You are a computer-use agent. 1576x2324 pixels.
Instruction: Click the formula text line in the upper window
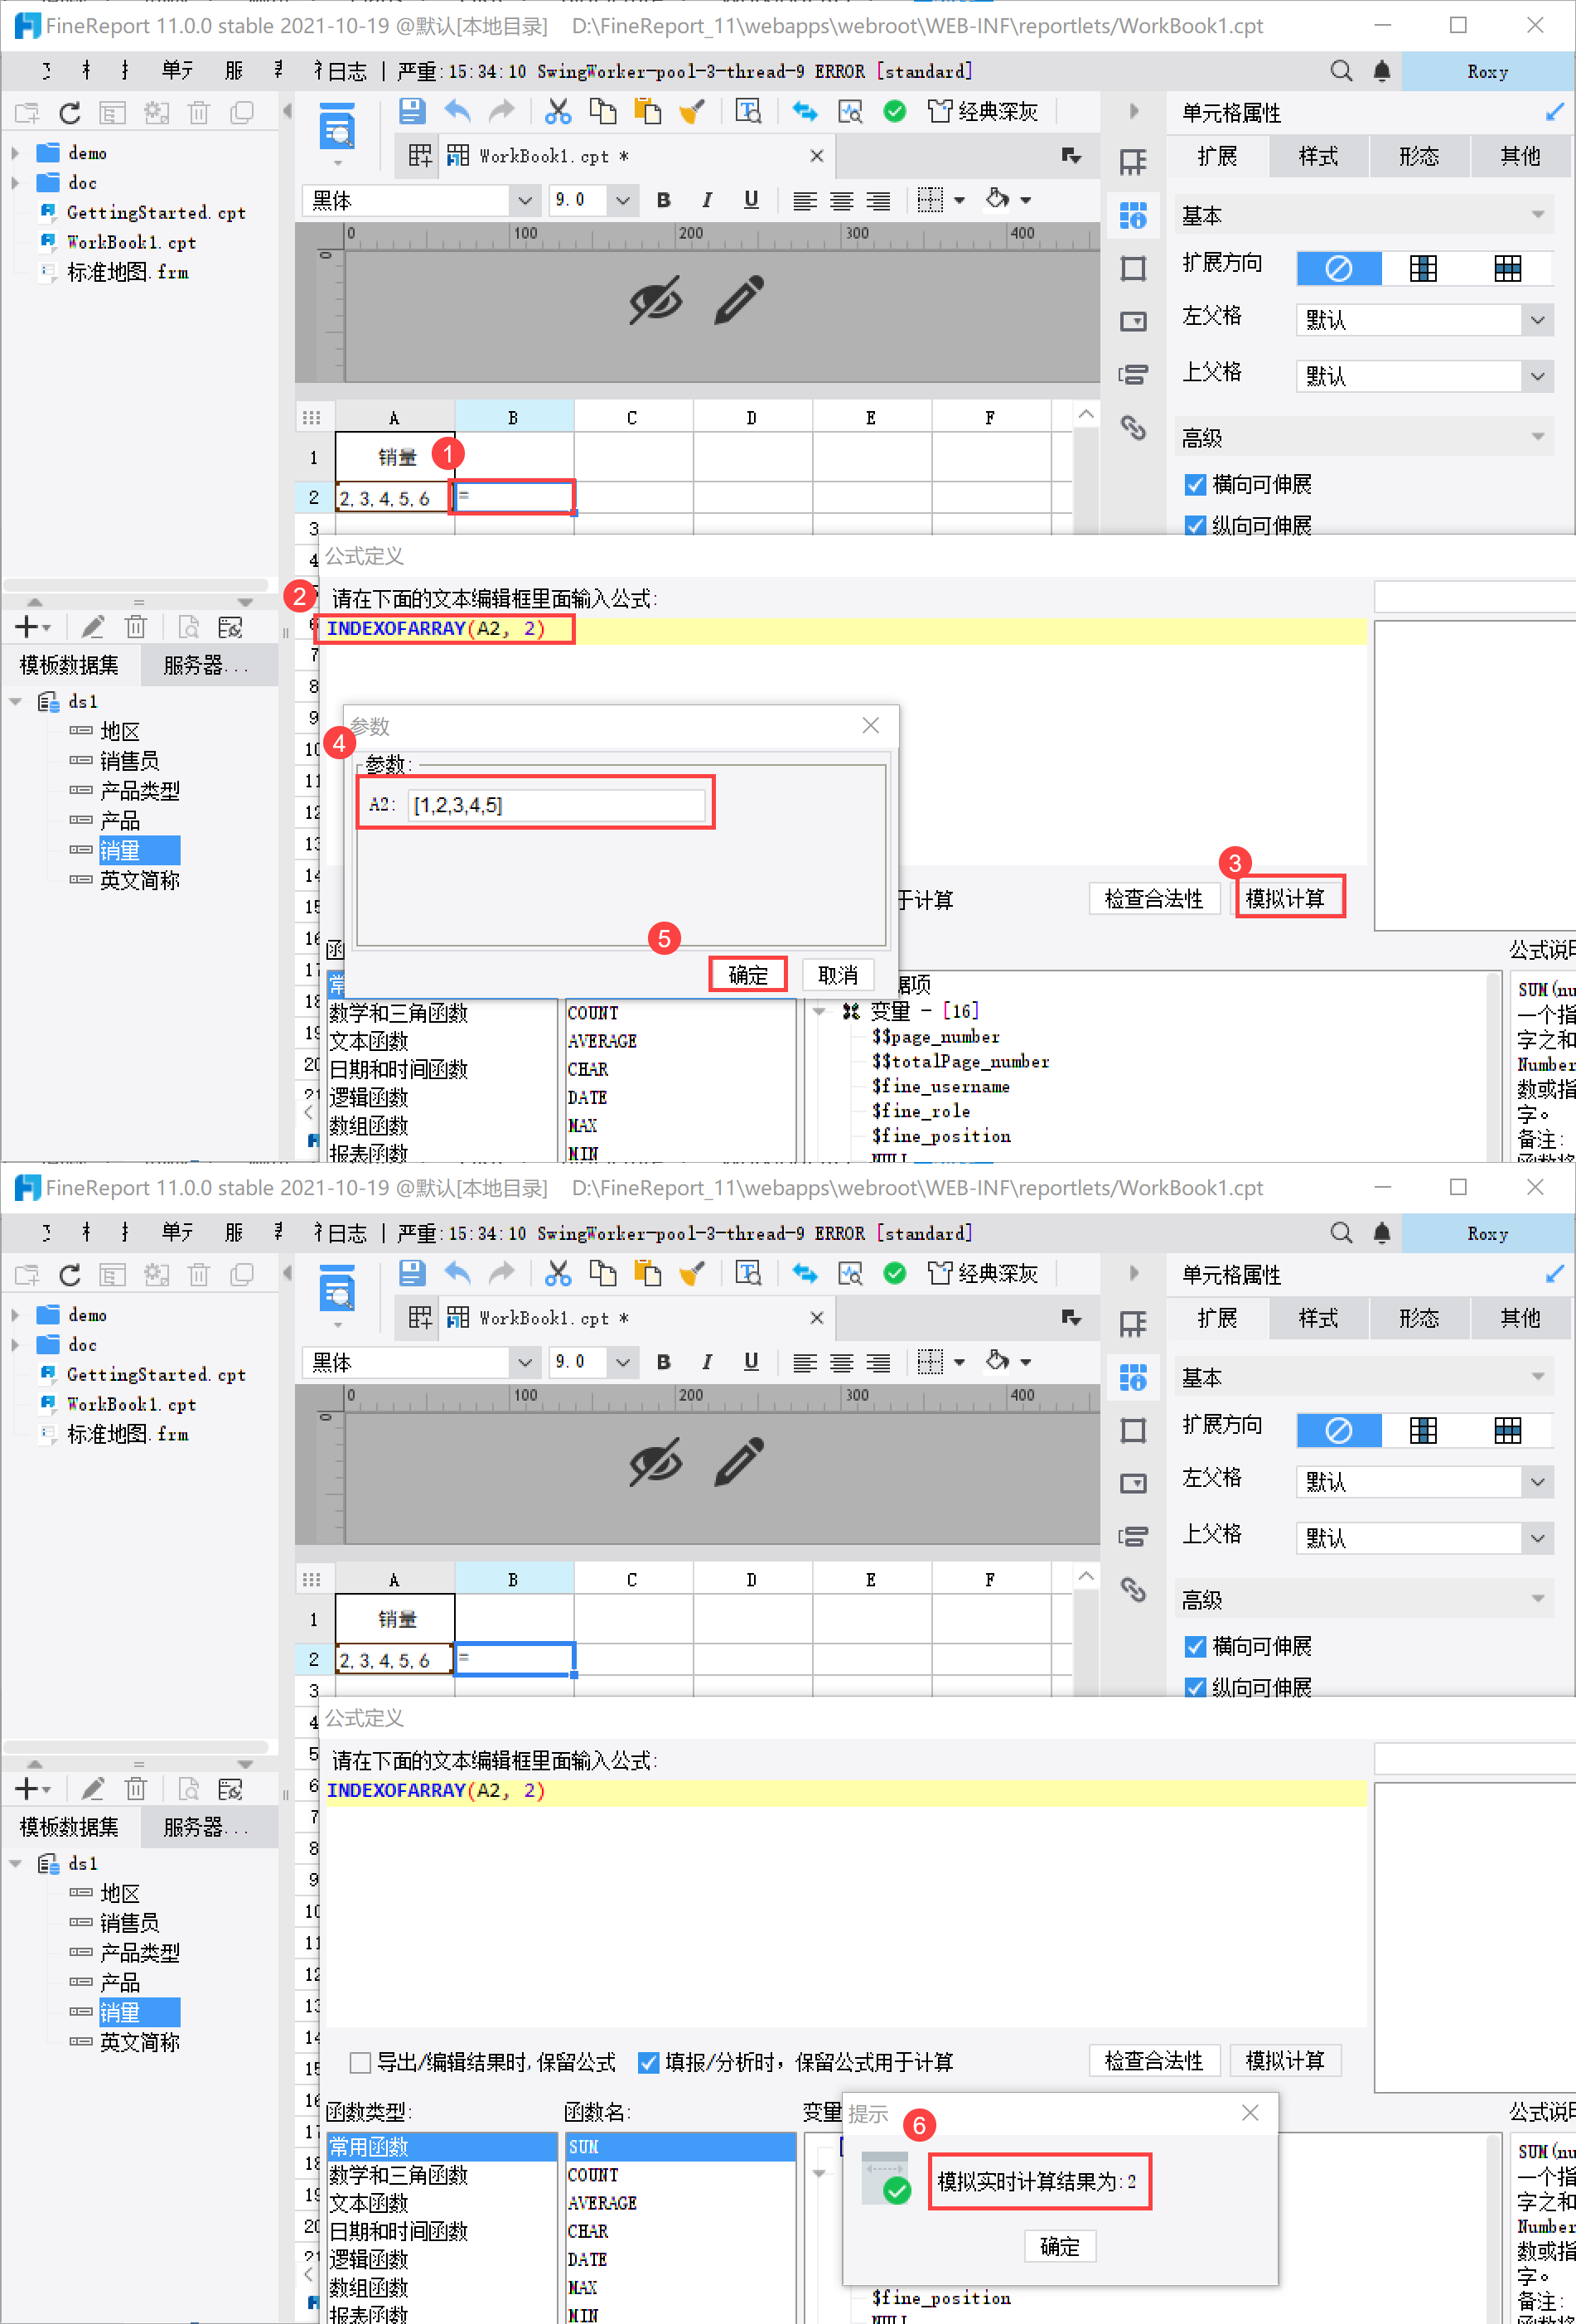point(845,630)
